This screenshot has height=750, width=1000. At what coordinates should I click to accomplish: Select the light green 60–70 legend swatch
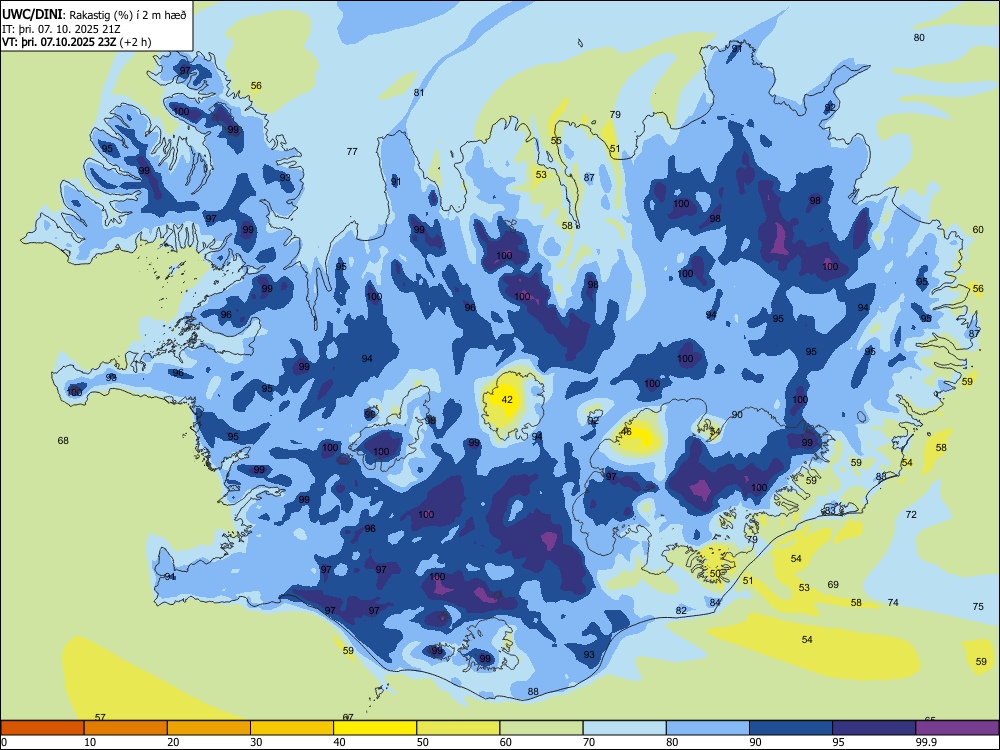tap(541, 728)
